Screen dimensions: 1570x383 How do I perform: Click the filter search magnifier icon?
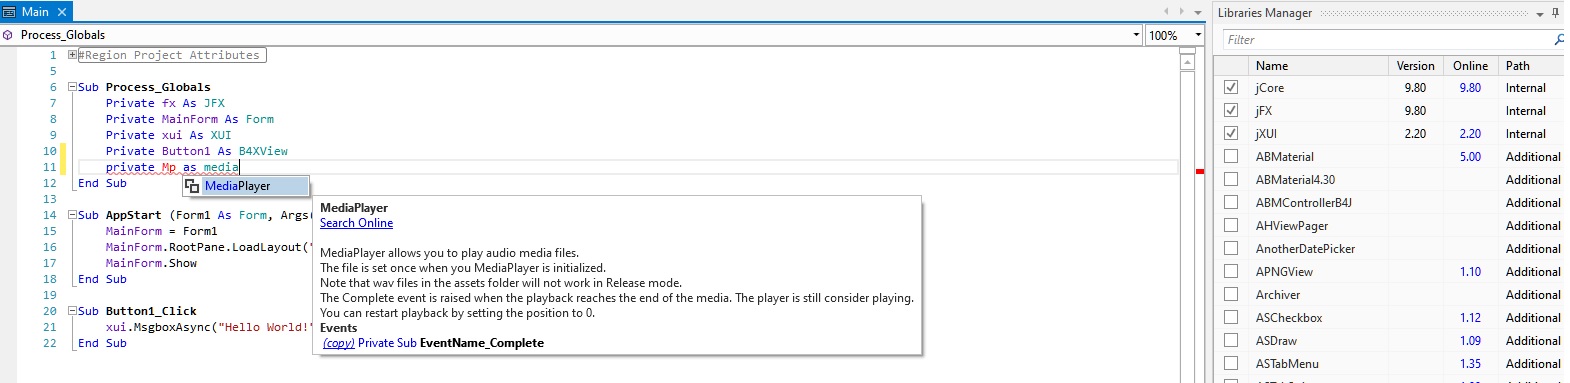pos(1558,40)
